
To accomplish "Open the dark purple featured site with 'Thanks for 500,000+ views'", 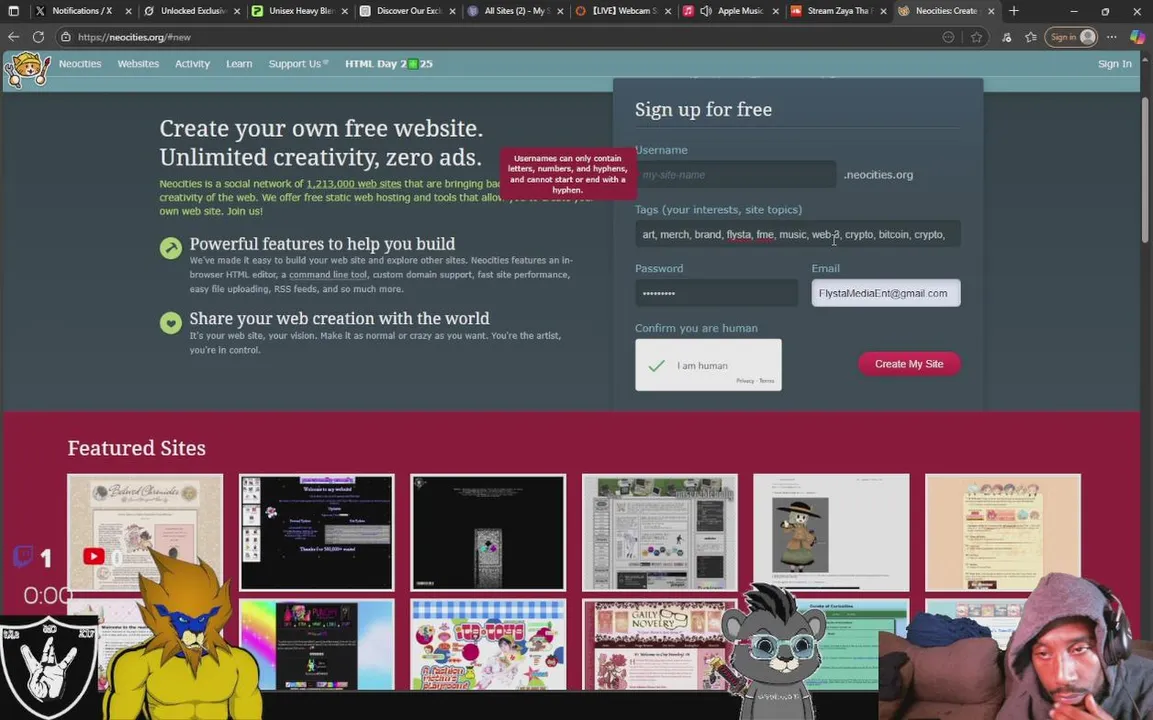I will tap(317, 532).
